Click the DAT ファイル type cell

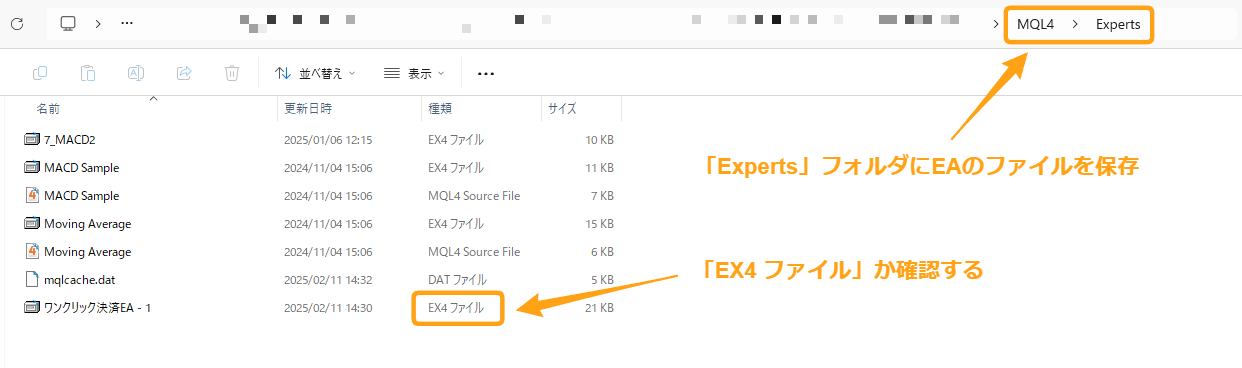[457, 280]
